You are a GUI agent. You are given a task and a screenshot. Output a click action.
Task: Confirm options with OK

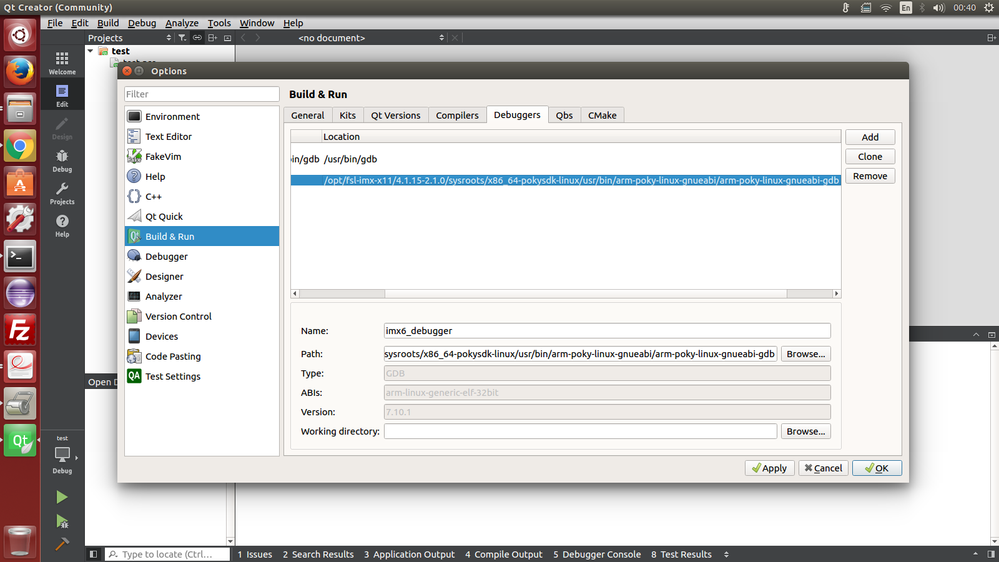[877, 468]
